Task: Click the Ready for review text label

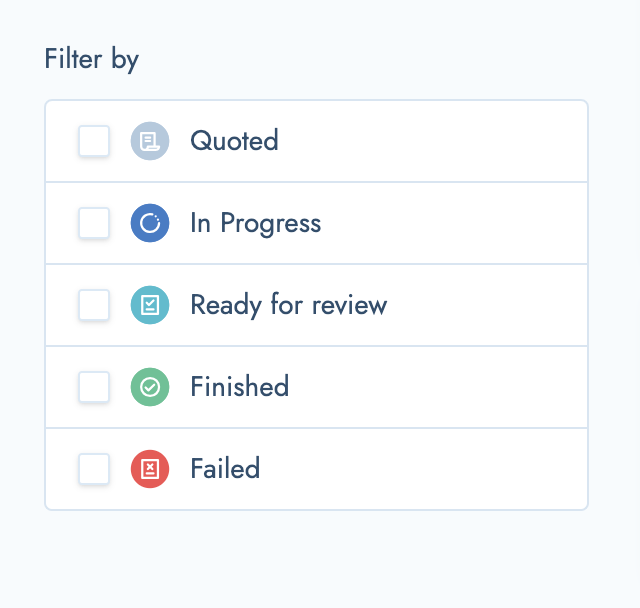Action: coord(289,305)
